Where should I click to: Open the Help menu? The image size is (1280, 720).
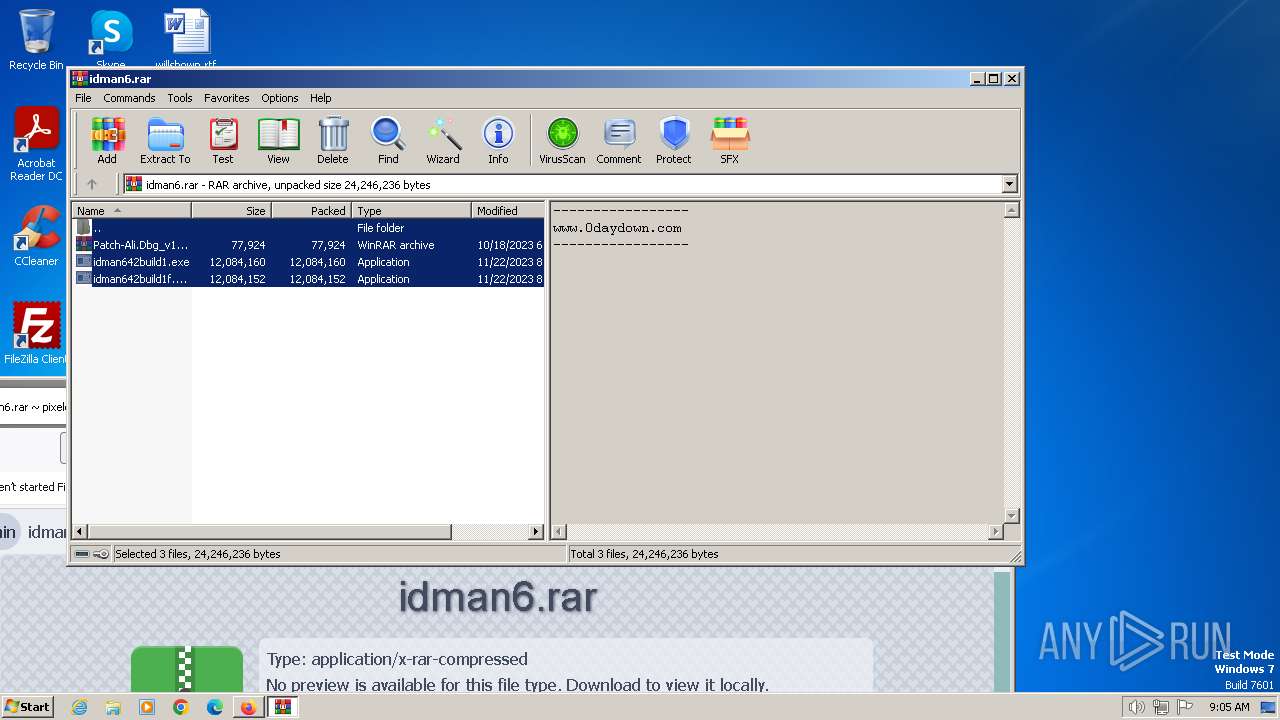(320, 98)
